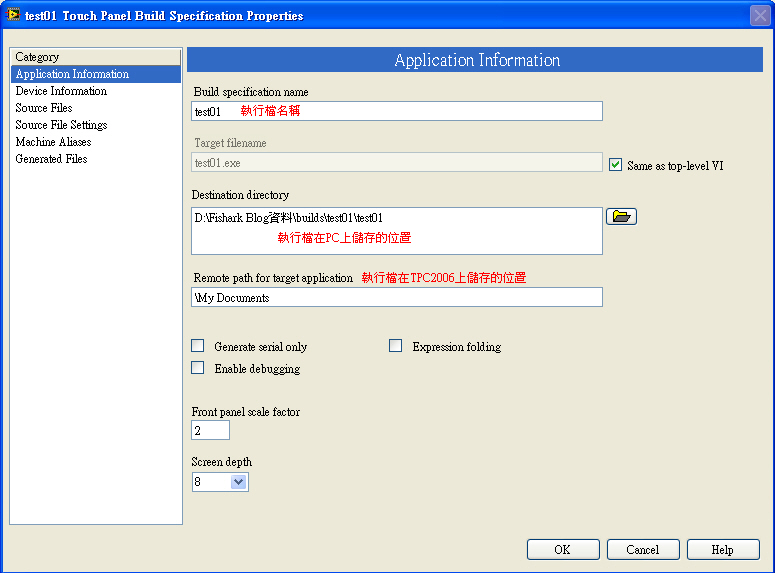Image resolution: width=775 pixels, height=573 pixels.
Task: Confirm with the OK button
Action: 563,550
